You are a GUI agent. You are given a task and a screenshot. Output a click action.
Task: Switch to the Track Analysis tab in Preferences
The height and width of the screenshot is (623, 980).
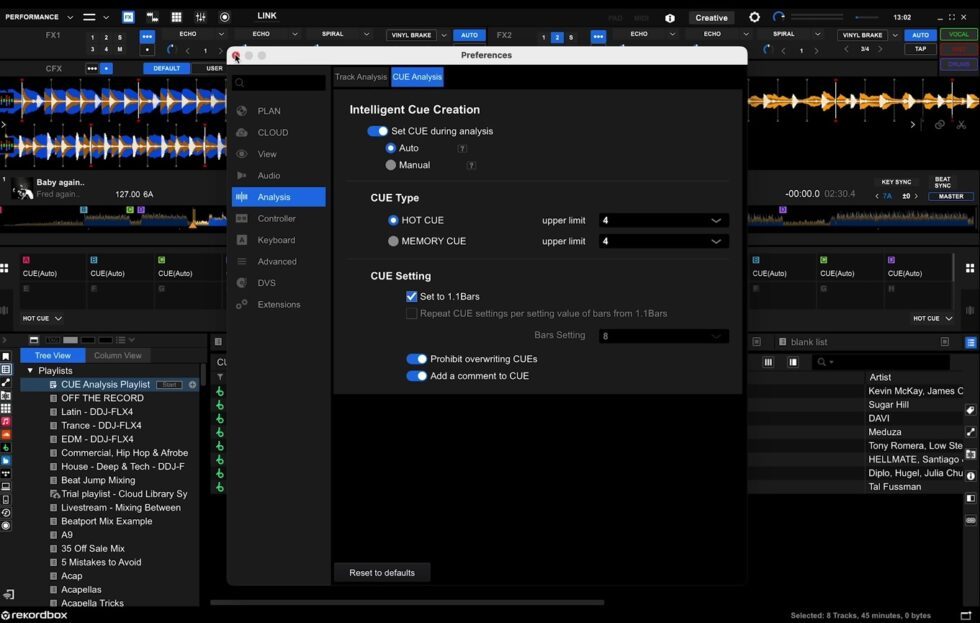(360, 76)
